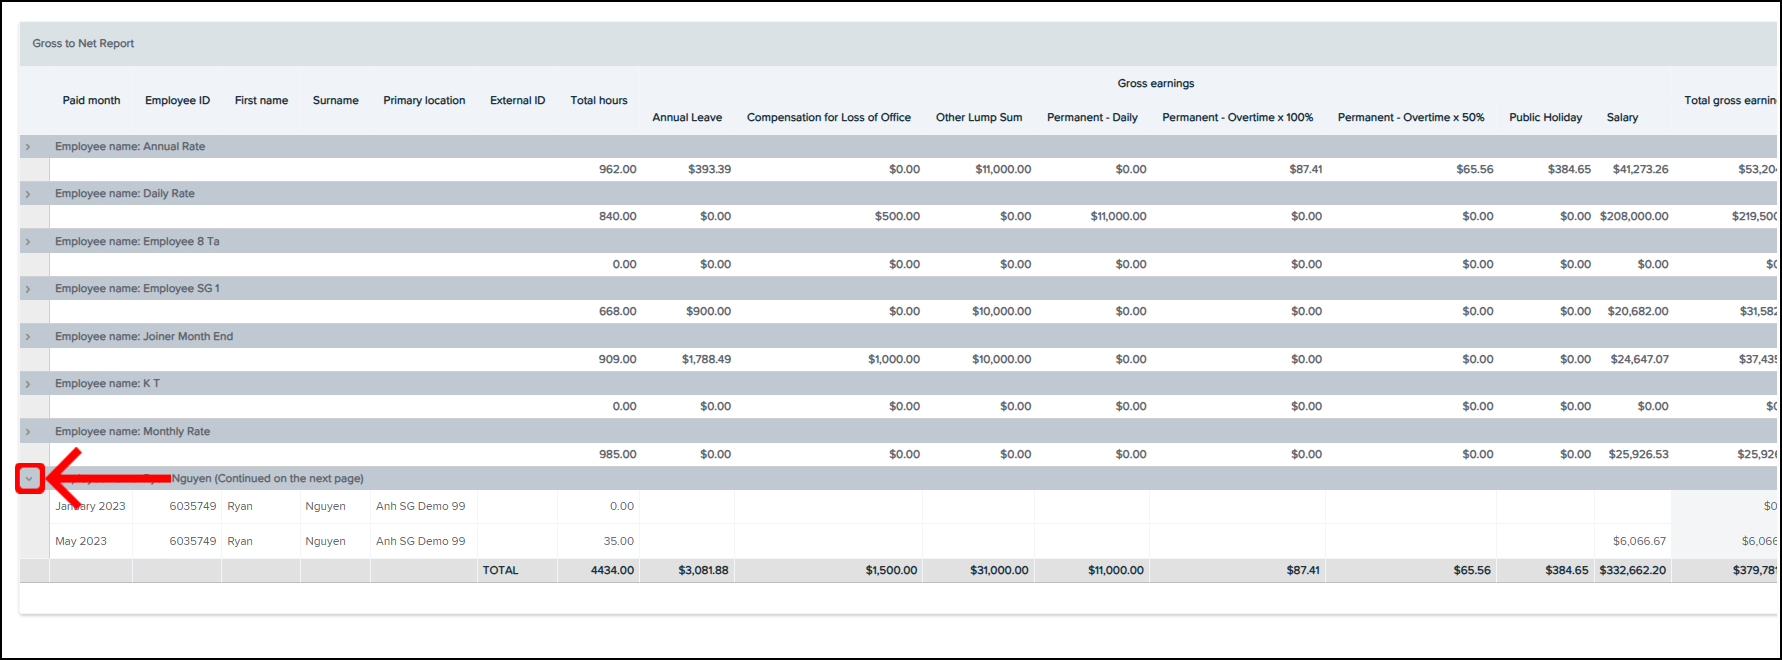The height and width of the screenshot is (660, 1782).
Task: Click the Employee ID column header
Action: pyautogui.click(x=177, y=100)
